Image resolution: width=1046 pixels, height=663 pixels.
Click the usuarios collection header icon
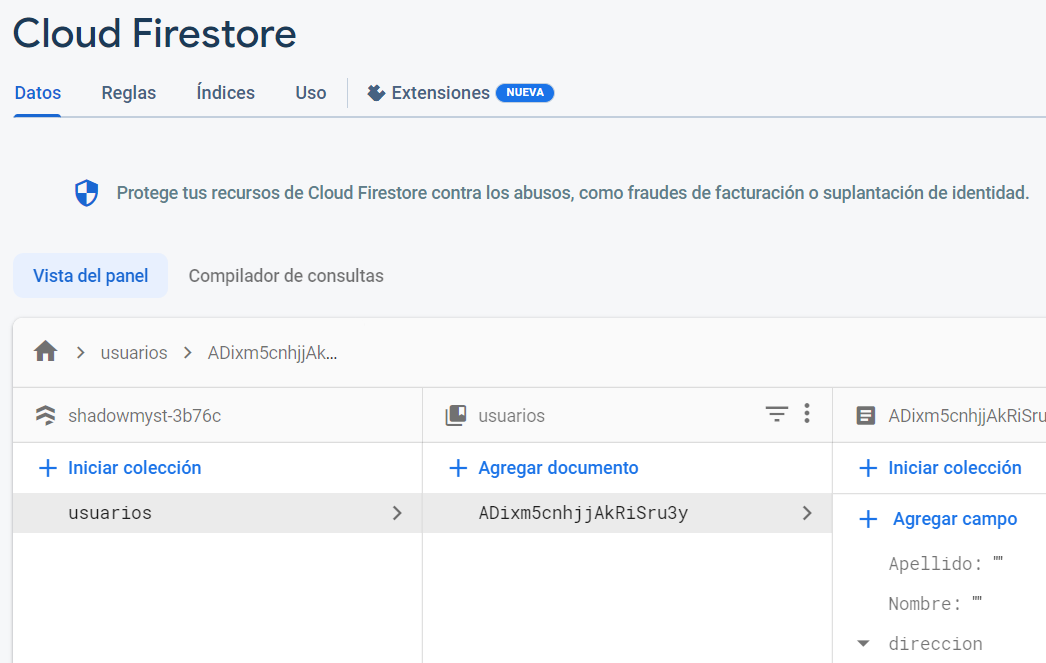[456, 415]
